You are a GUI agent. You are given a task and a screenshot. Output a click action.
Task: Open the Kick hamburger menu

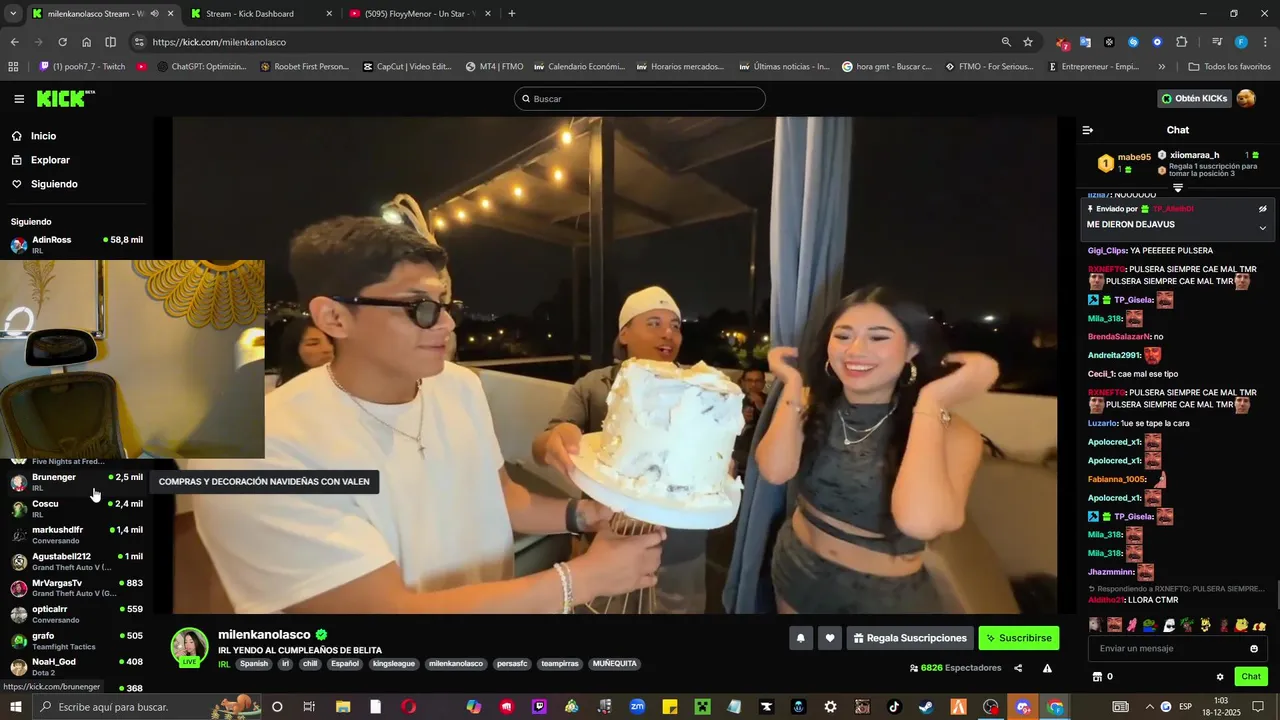click(19, 99)
